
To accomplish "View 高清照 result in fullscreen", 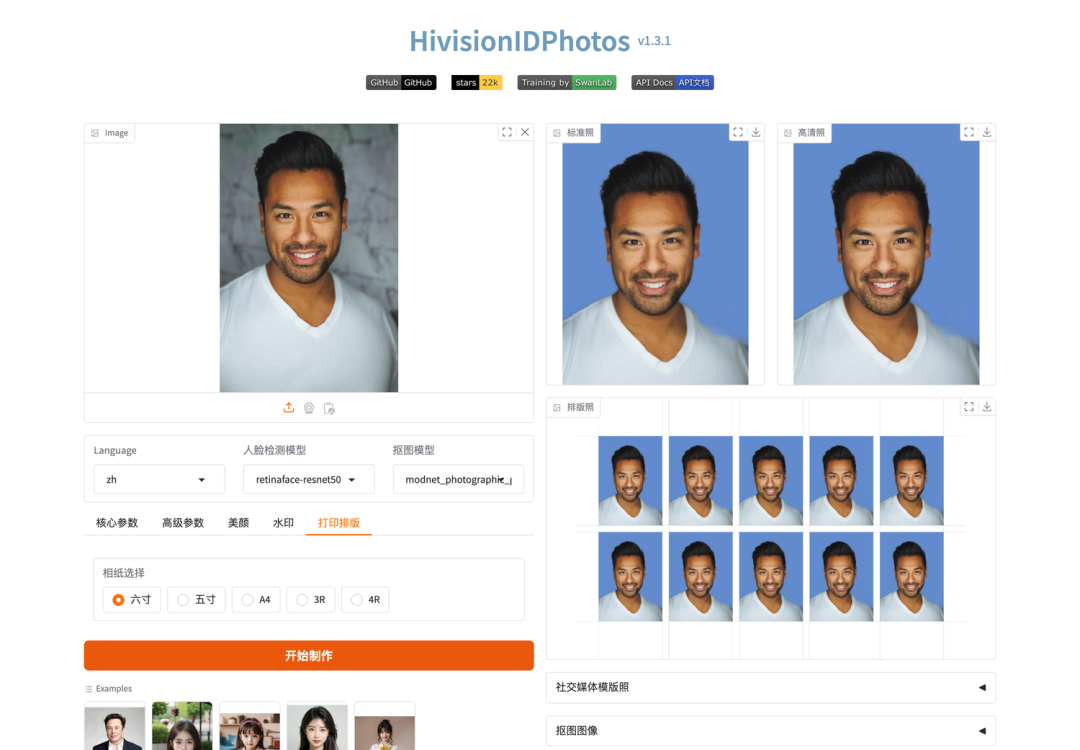I will click(x=968, y=132).
